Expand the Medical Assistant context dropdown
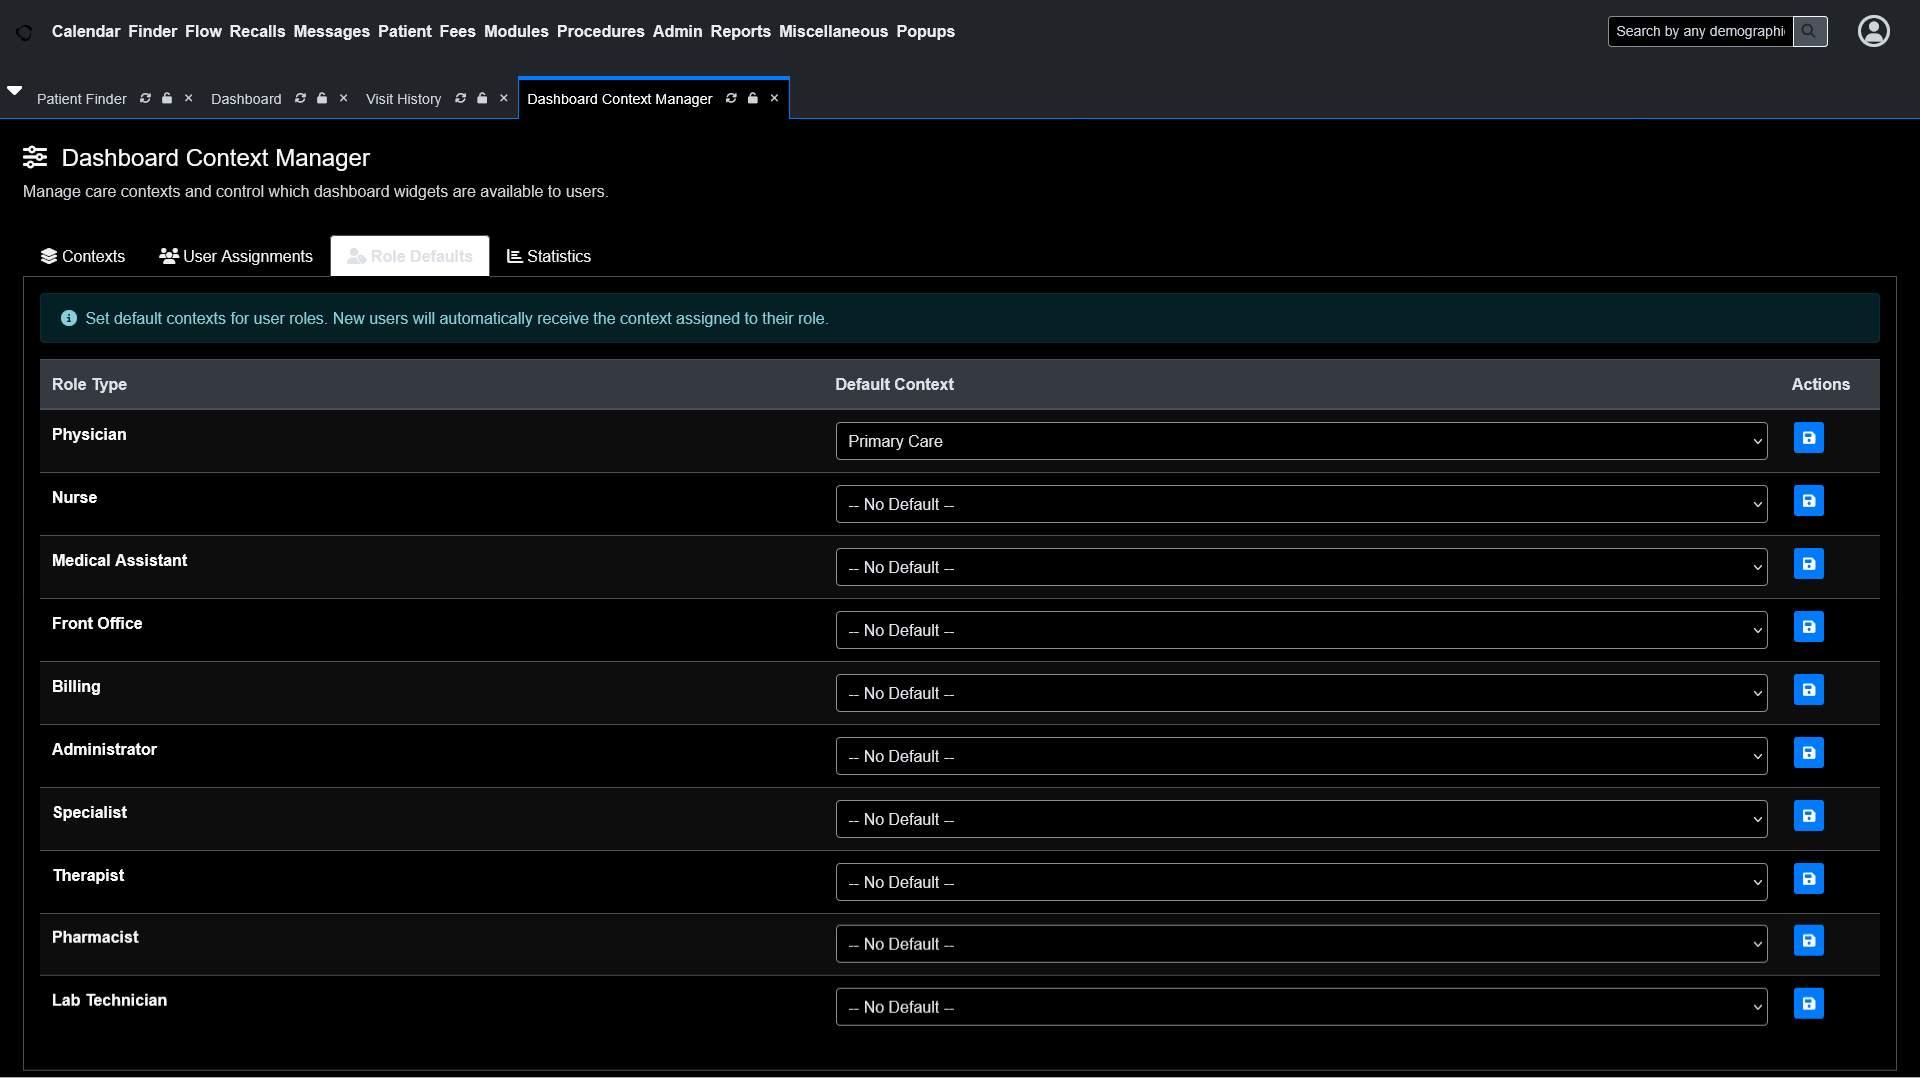Viewport: 1920px width, 1078px height. [x=1301, y=567]
